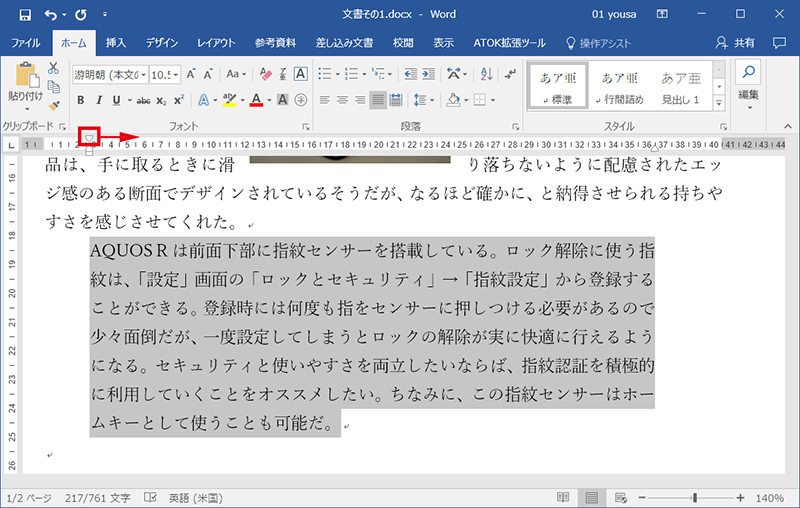800x508 pixels.
Task: Open the font name dropdown 游明朝
Action: [x=144, y=75]
